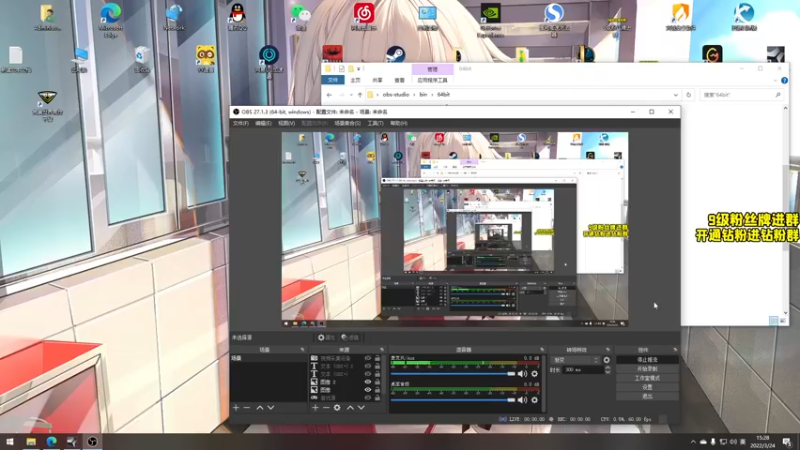Open WeChat desktop icon
The width and height of the screenshot is (800, 450).
301,16
